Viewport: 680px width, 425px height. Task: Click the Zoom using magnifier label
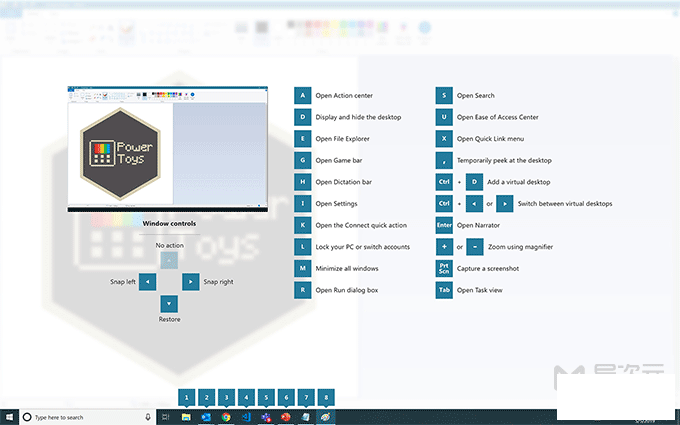tap(520, 247)
